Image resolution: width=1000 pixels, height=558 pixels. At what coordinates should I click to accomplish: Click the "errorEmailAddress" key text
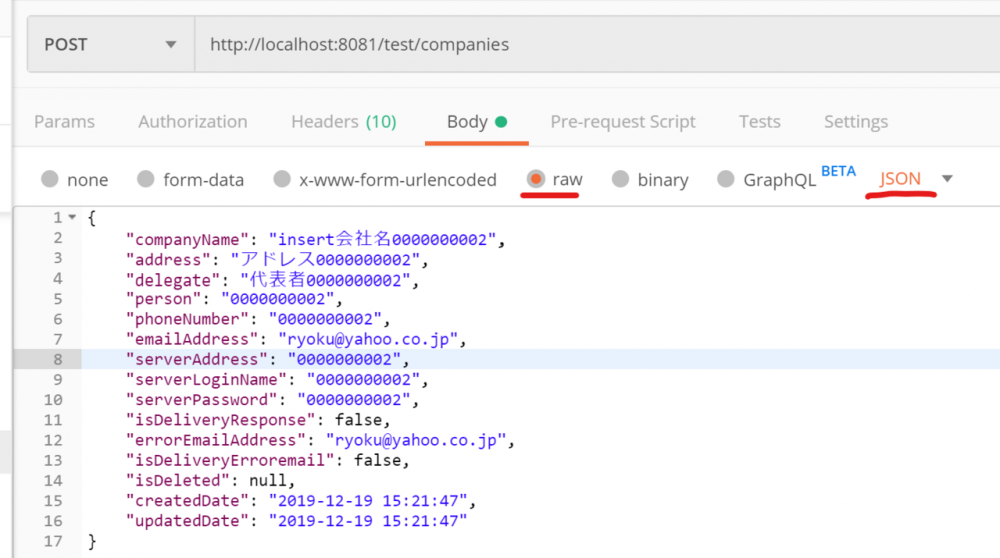(x=216, y=441)
